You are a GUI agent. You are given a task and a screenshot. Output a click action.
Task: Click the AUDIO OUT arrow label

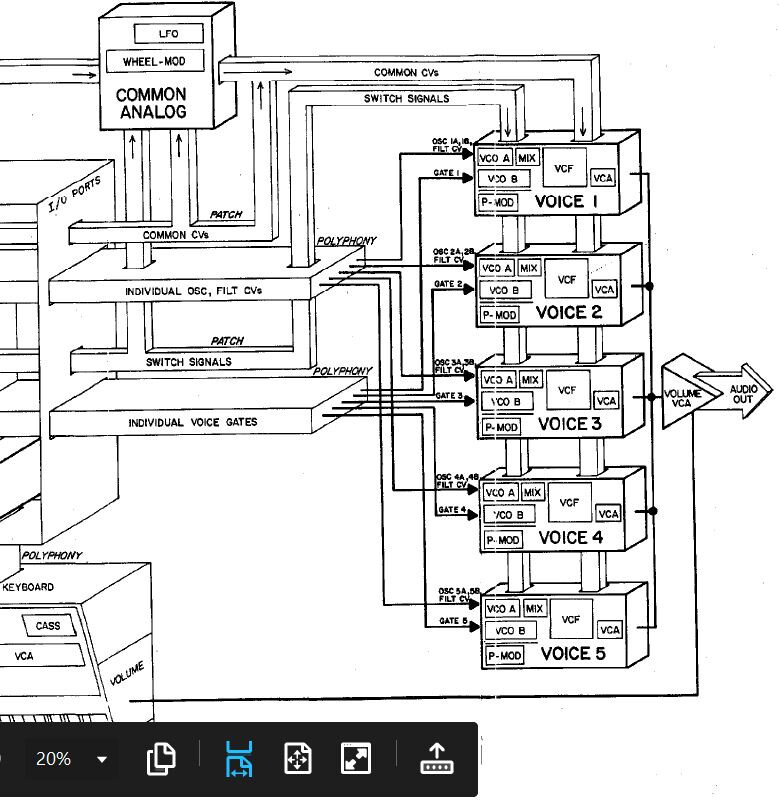tap(743, 394)
